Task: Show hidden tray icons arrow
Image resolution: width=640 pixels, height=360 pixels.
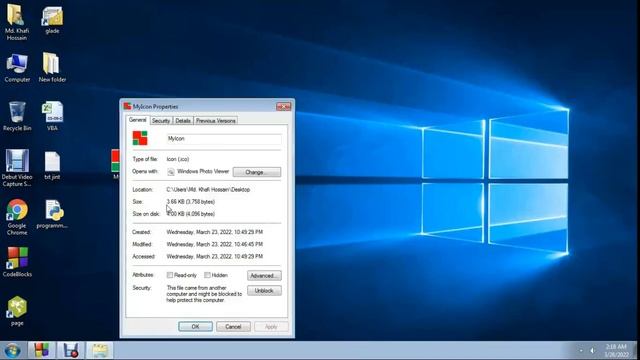Action: [x=581, y=351]
